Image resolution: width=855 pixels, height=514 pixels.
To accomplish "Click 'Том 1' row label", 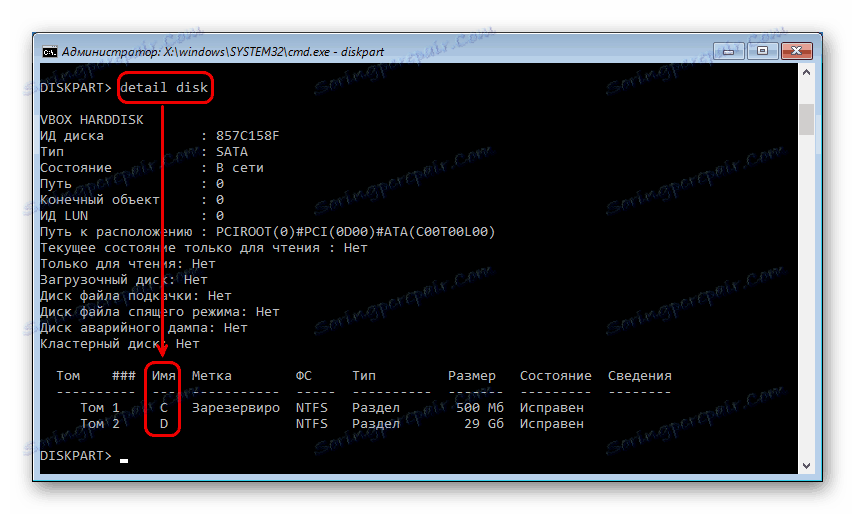I will [x=100, y=408].
